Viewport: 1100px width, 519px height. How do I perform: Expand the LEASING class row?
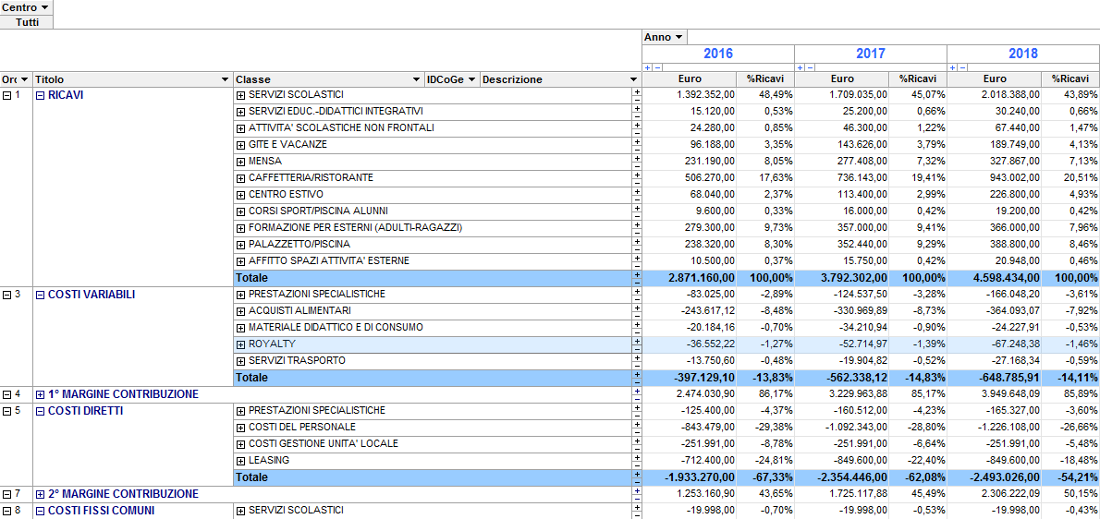pos(241,461)
